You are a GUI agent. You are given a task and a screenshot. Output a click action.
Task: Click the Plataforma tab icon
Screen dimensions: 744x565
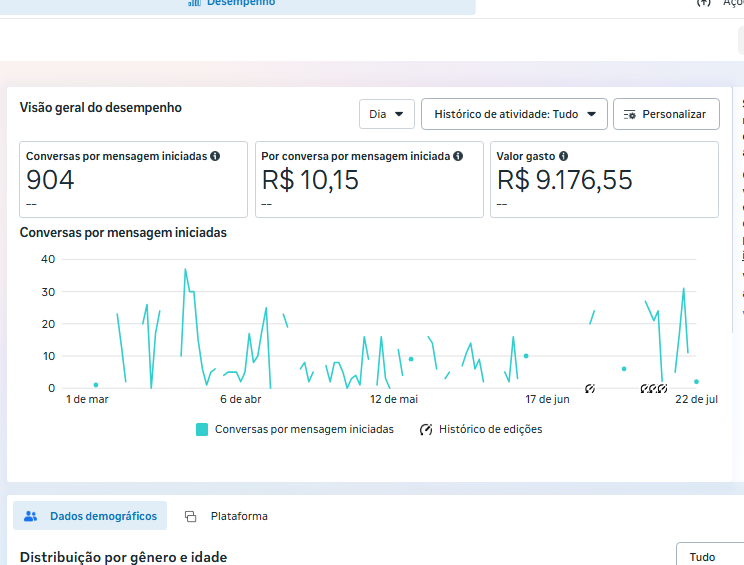tap(191, 516)
